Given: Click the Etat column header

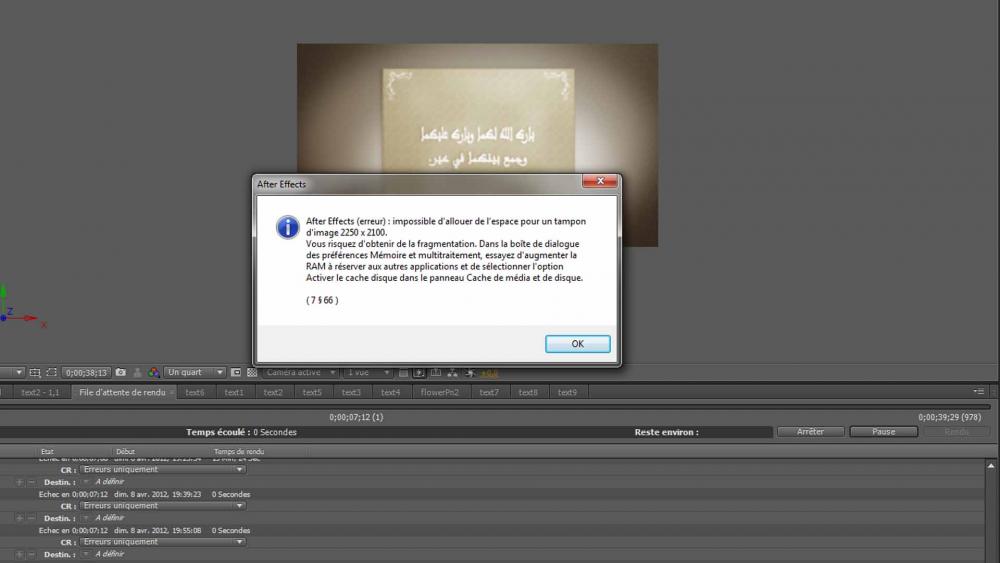Looking at the screenshot, I should (47, 451).
